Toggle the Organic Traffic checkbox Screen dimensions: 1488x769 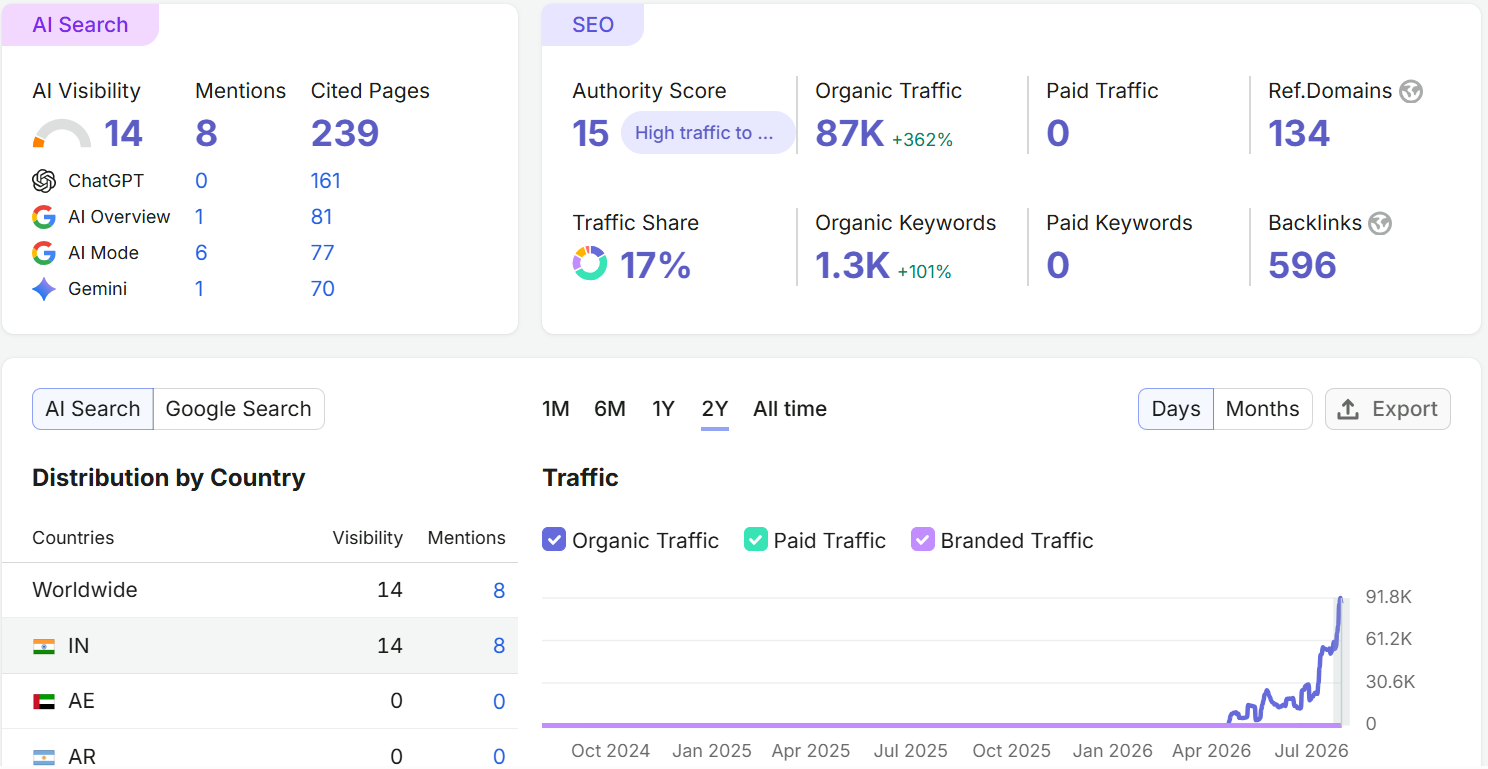(x=554, y=540)
